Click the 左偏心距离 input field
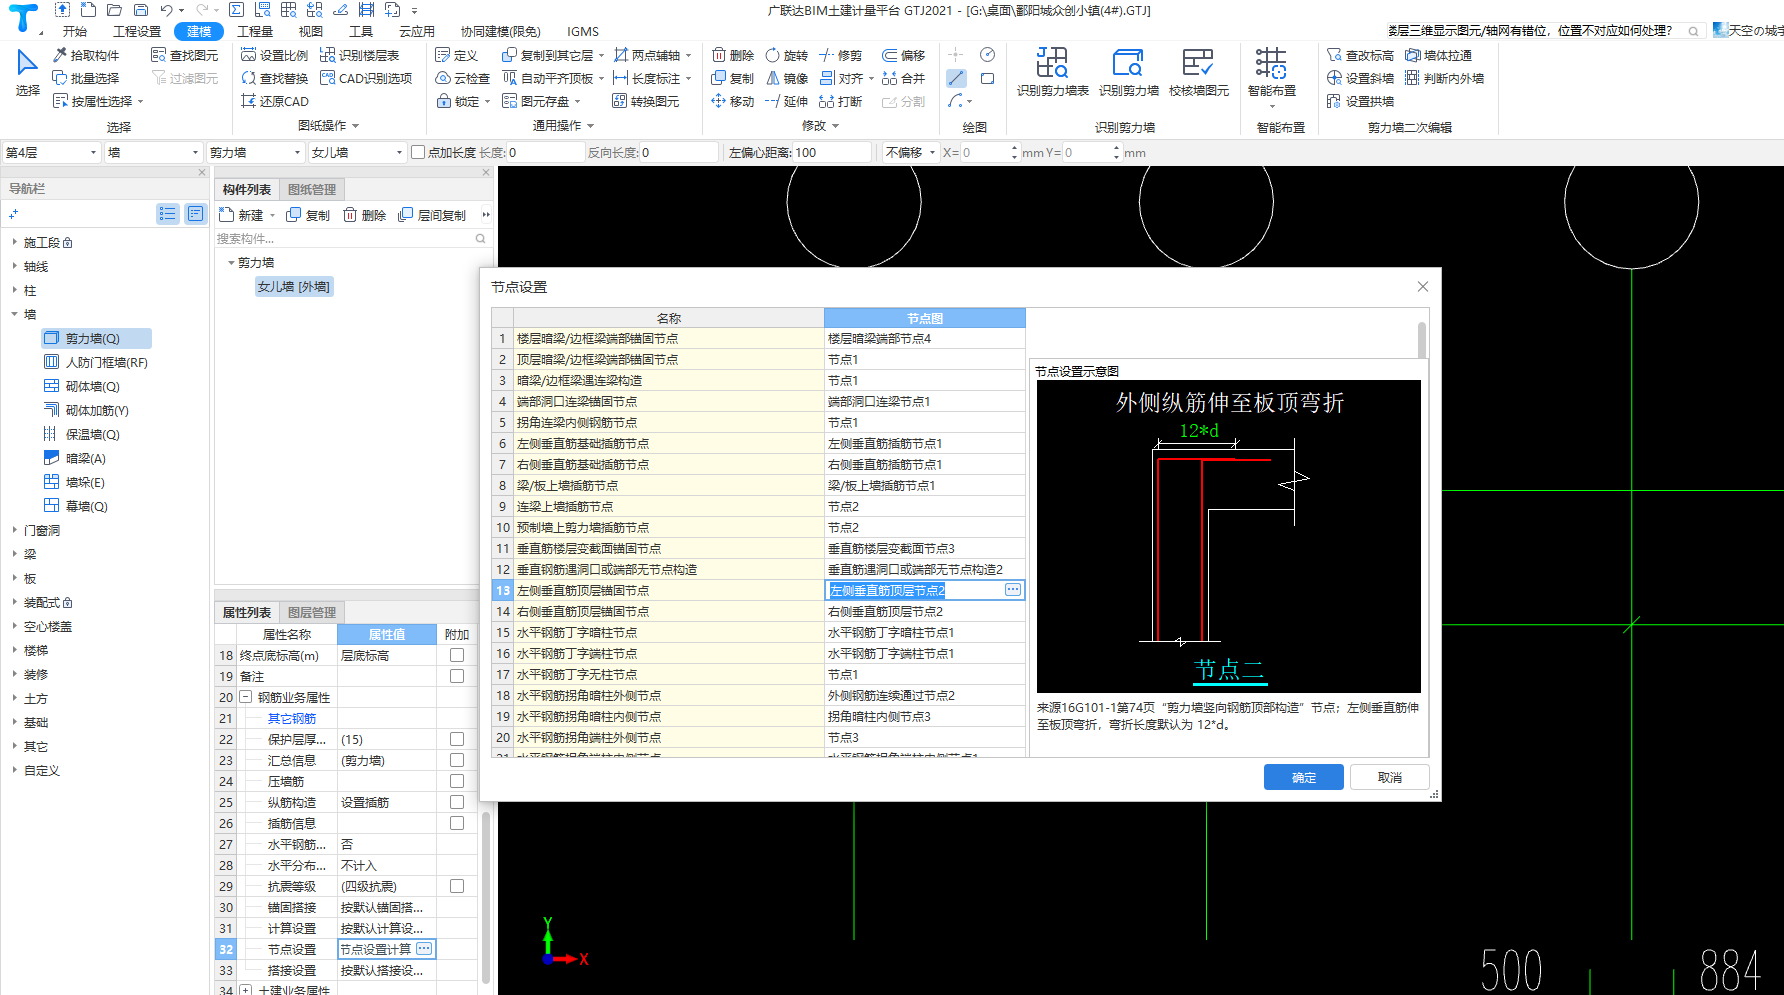Image resolution: width=1784 pixels, height=995 pixels. click(831, 152)
